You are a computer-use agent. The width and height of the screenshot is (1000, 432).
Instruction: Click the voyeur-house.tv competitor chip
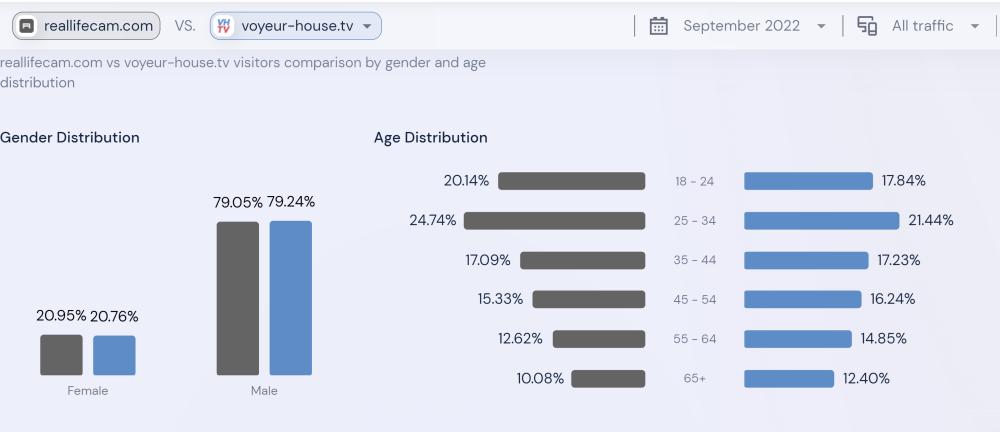(295, 26)
